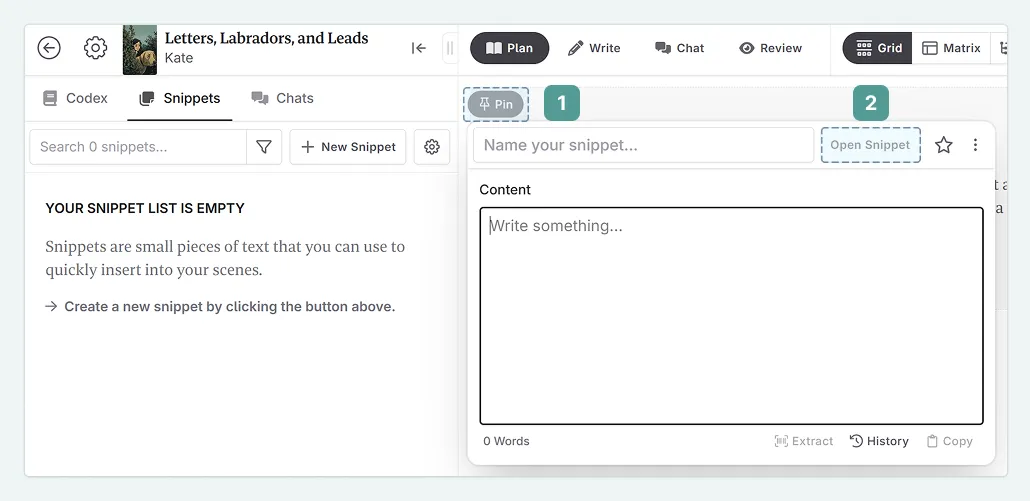Focus the Search snippets field
This screenshot has width=1030, height=501.
[x=138, y=147]
